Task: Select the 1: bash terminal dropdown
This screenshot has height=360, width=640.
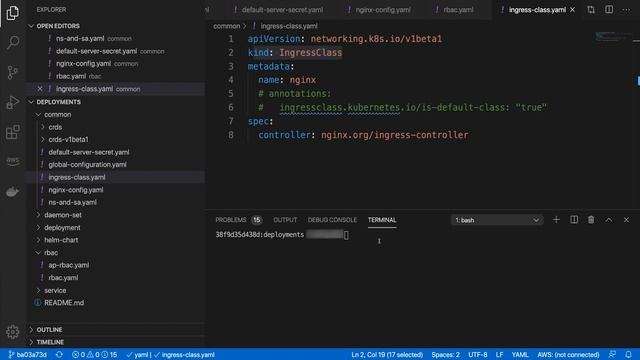Action: [497, 220]
